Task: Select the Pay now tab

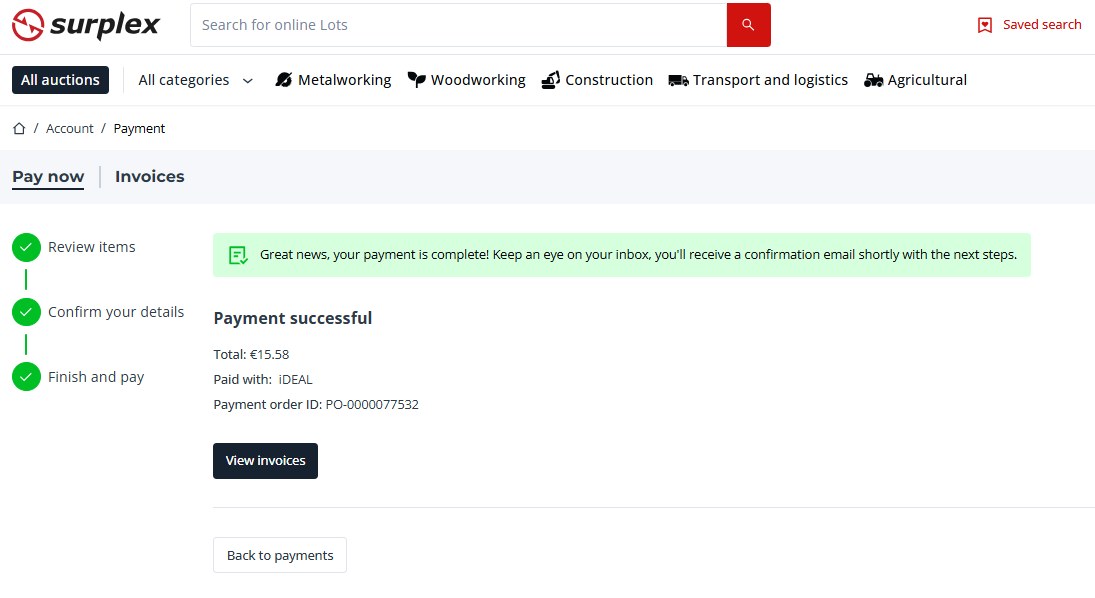Action: click(x=48, y=177)
